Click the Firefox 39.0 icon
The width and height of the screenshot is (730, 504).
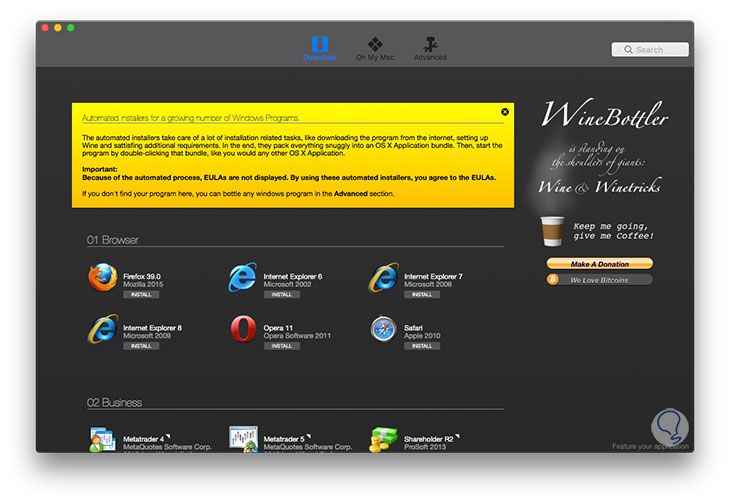[x=103, y=277]
